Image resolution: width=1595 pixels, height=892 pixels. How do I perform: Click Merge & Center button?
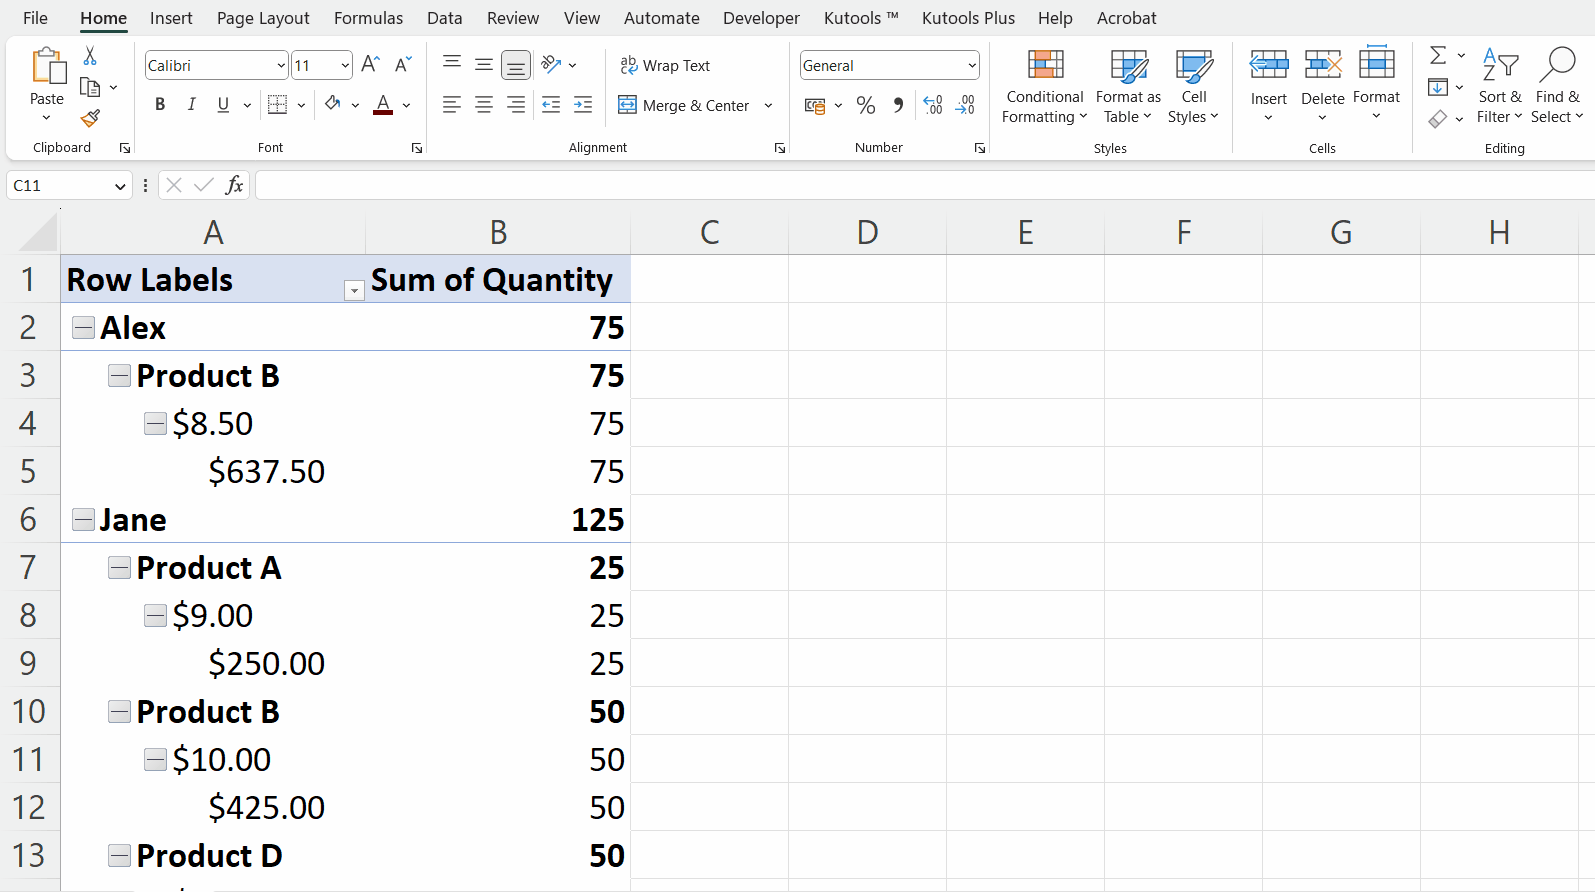684,105
